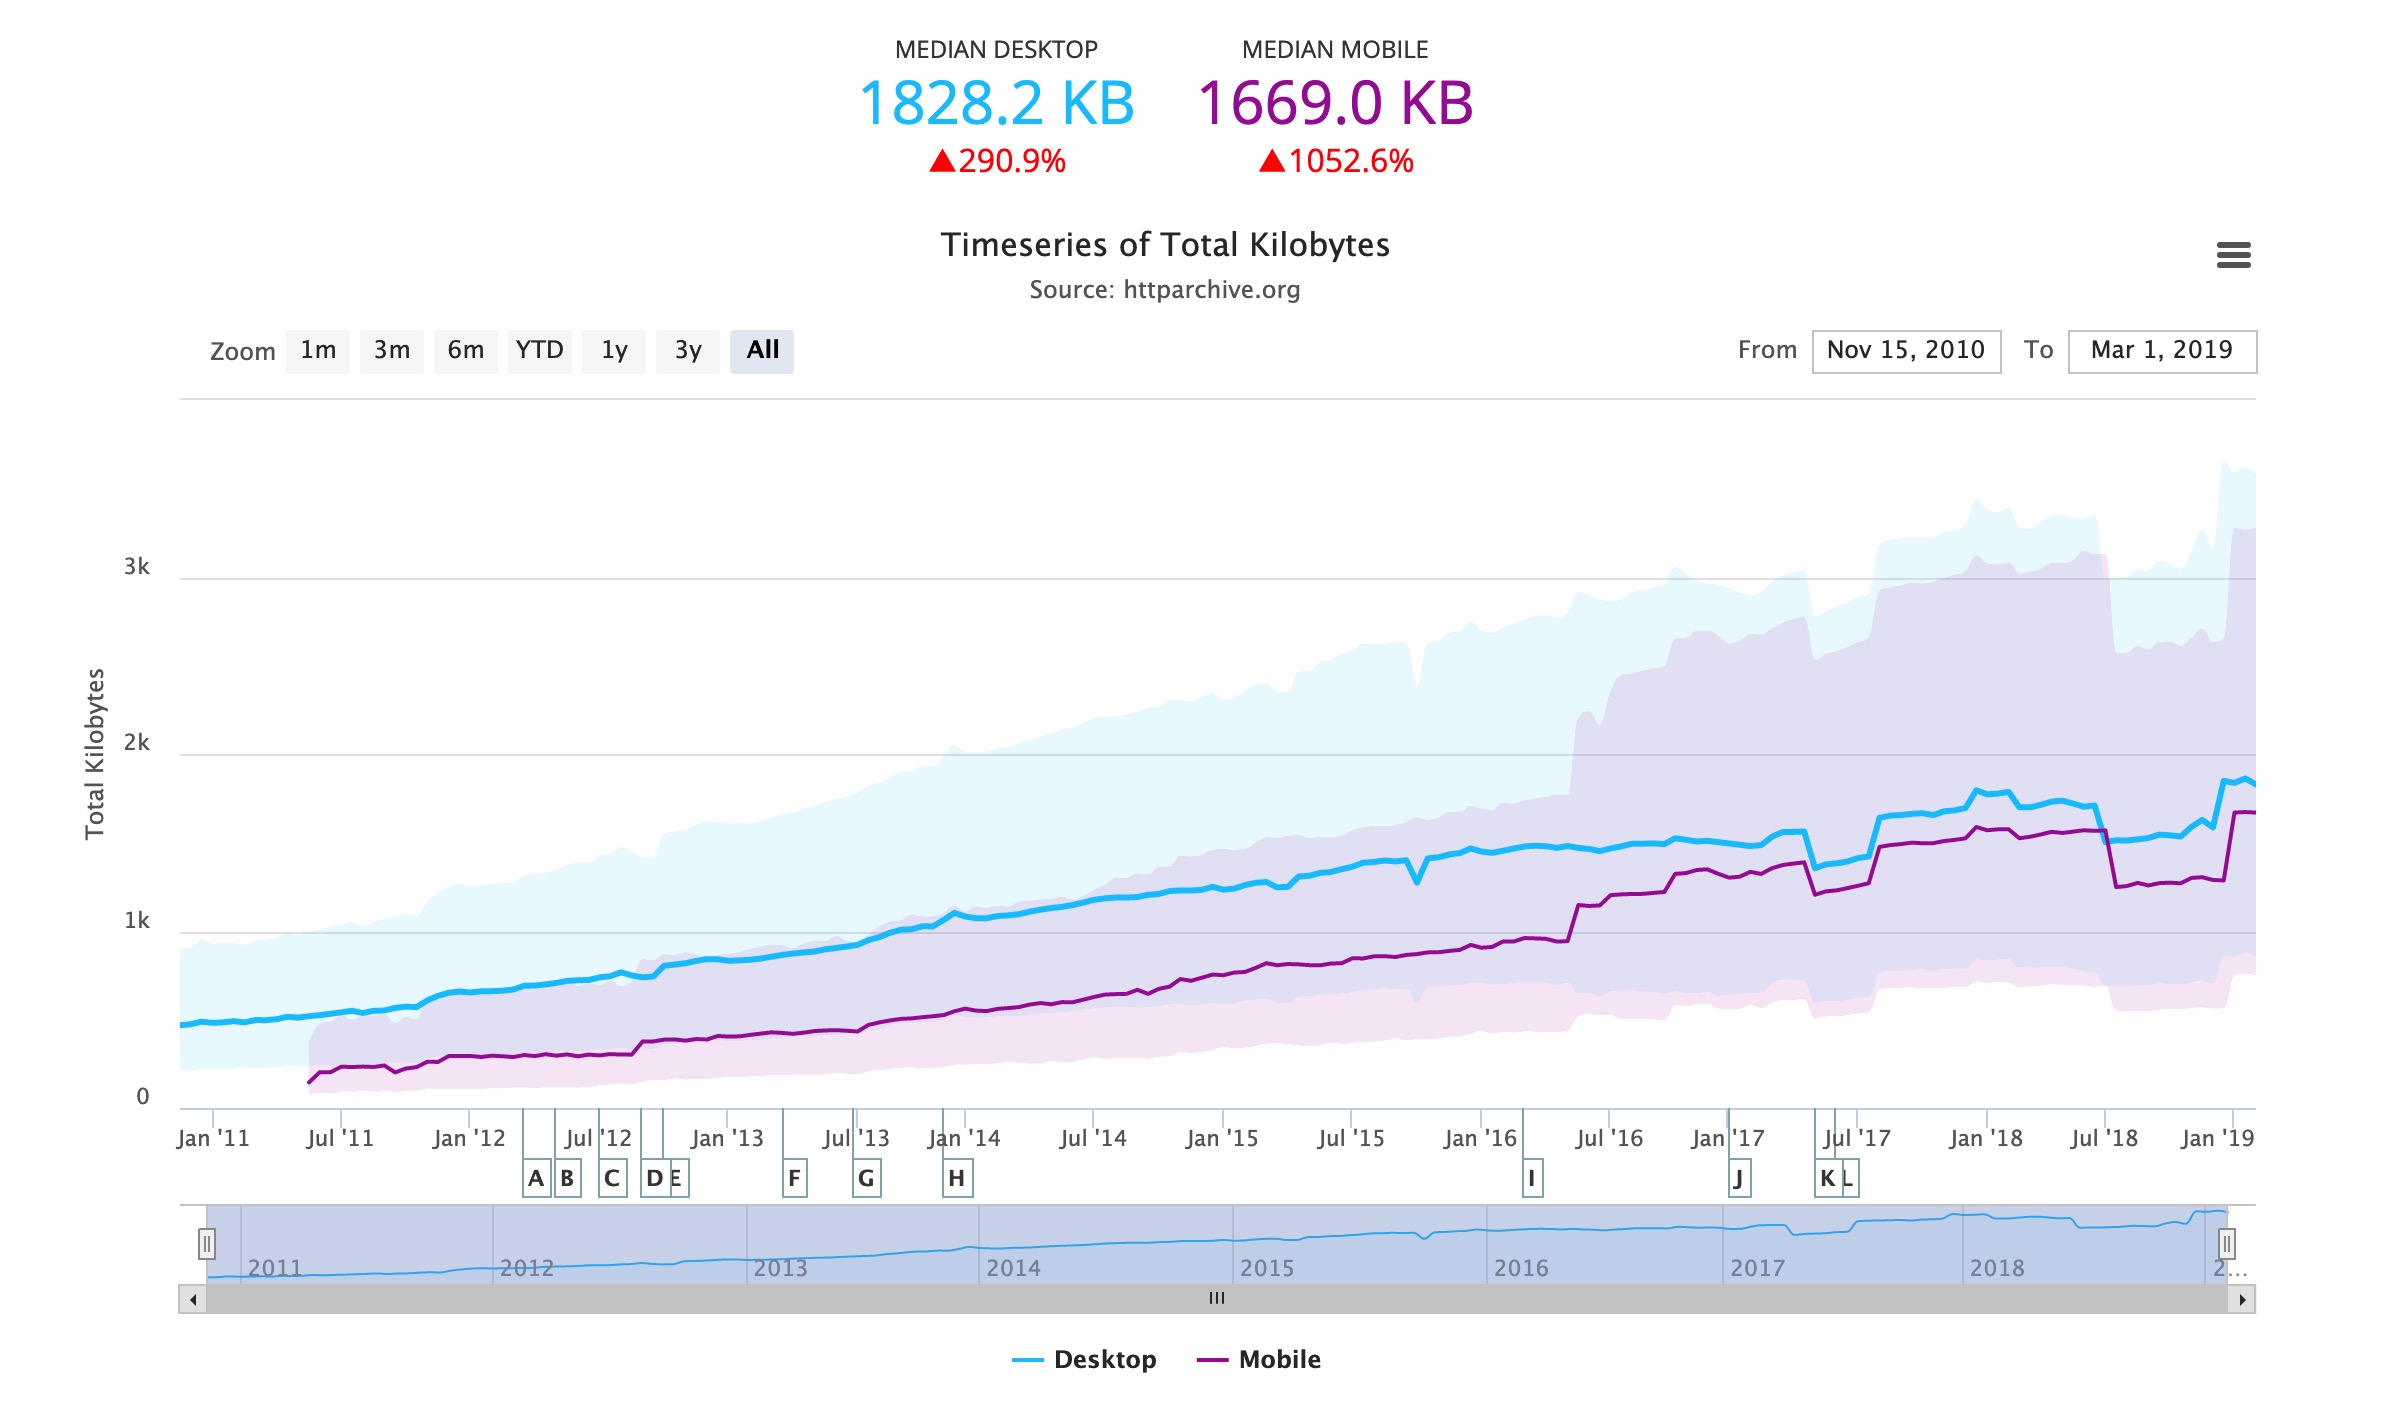
Task: Select the 1y zoom range
Action: coord(614,351)
